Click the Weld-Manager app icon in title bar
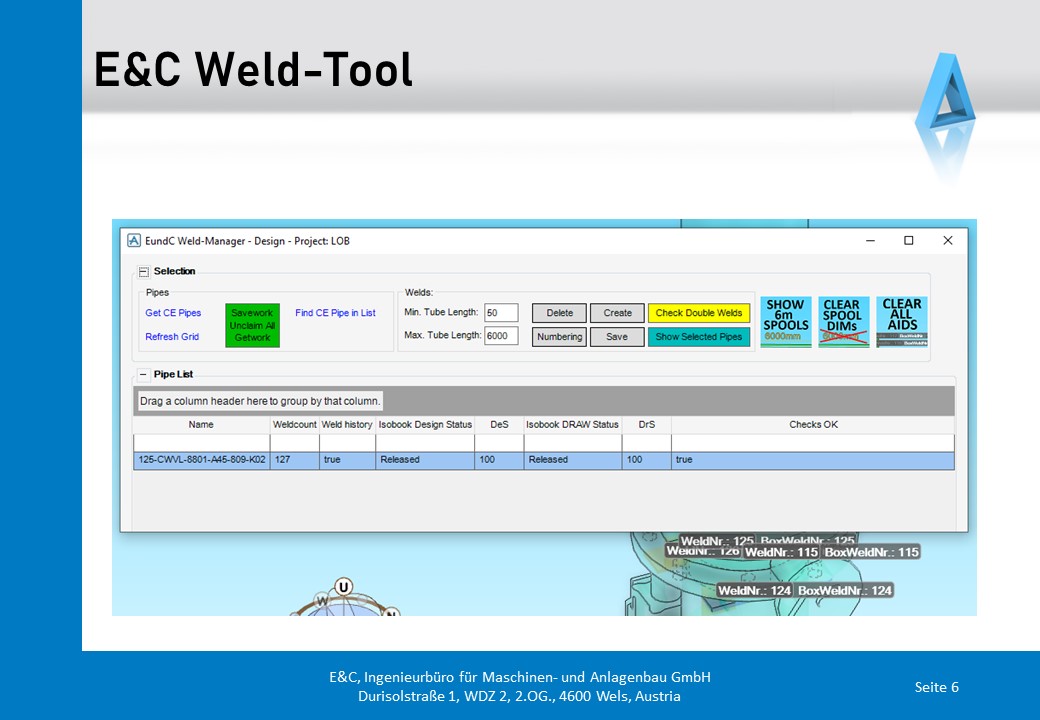The width and height of the screenshot is (1040, 720). [134, 241]
